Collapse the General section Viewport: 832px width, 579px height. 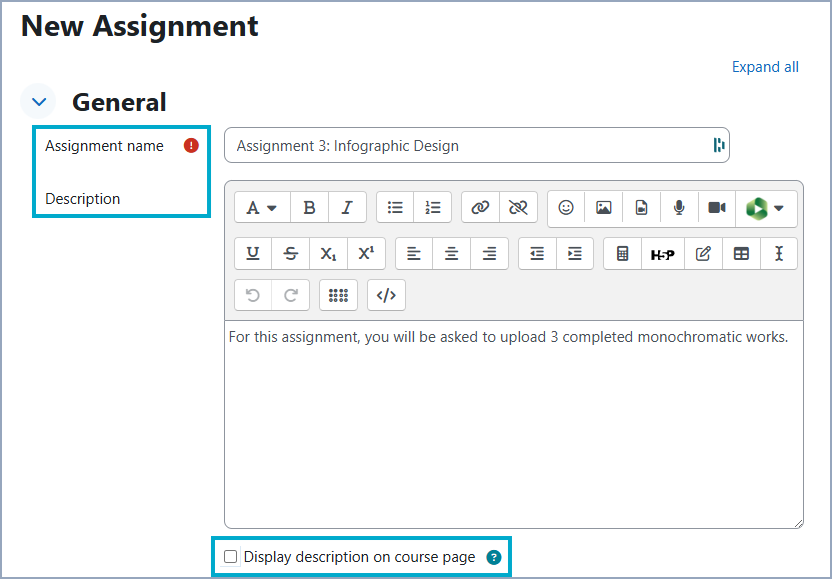coord(37,101)
